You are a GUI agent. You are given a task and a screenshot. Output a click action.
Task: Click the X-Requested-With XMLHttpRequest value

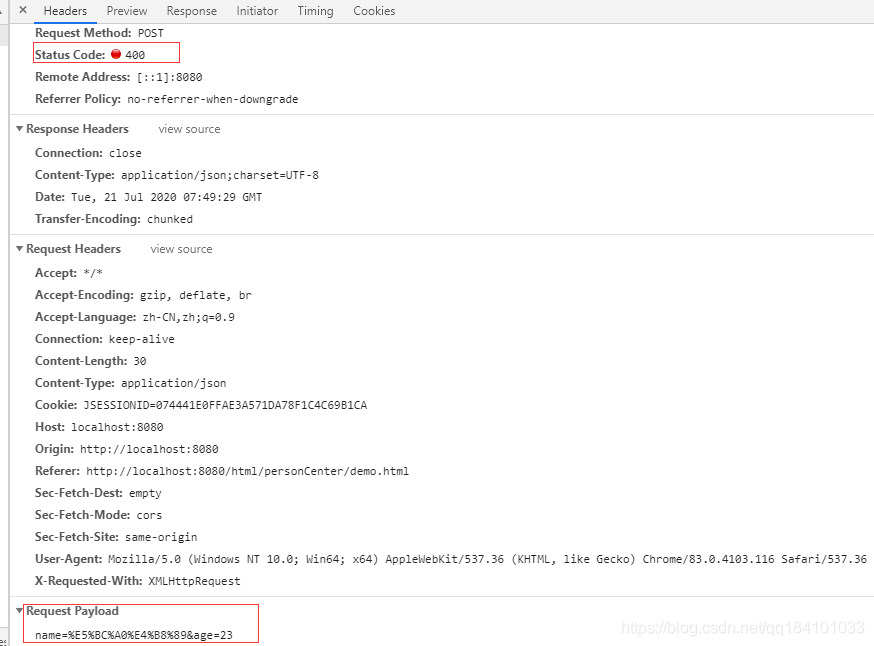tap(194, 581)
